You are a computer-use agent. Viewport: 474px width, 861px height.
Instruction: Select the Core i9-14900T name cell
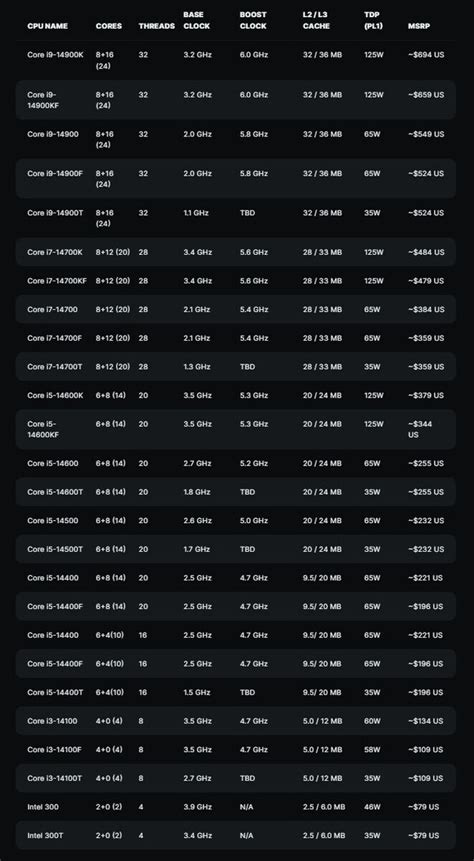click(55, 213)
